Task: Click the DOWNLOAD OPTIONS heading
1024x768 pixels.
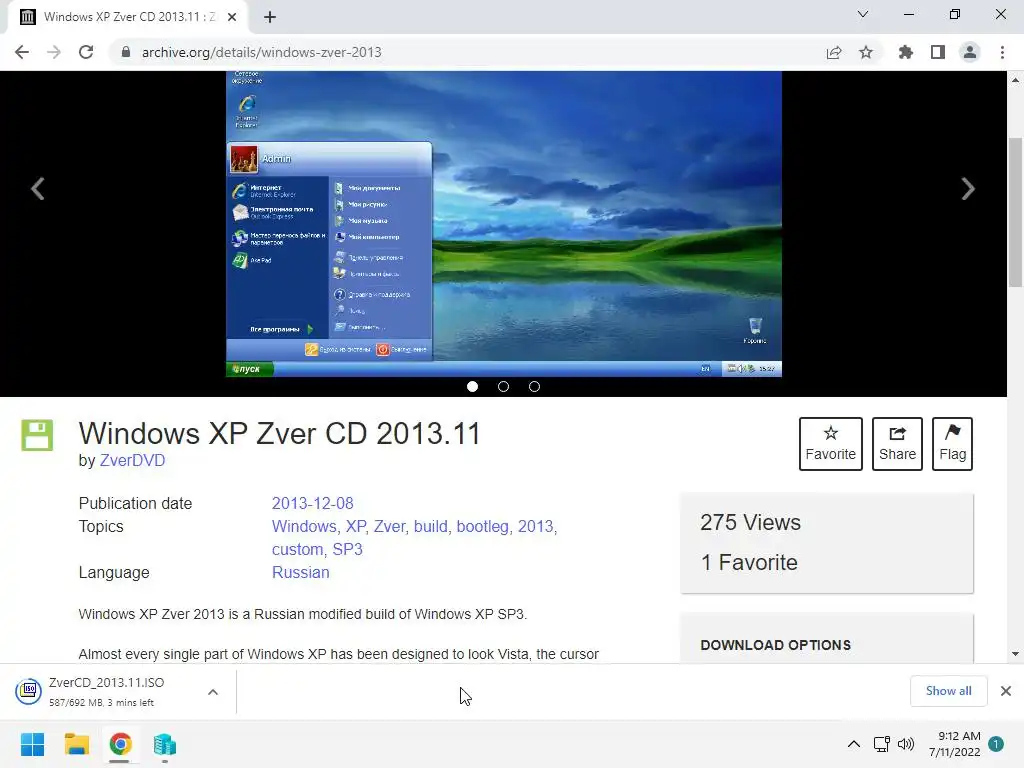Action: tap(776, 645)
